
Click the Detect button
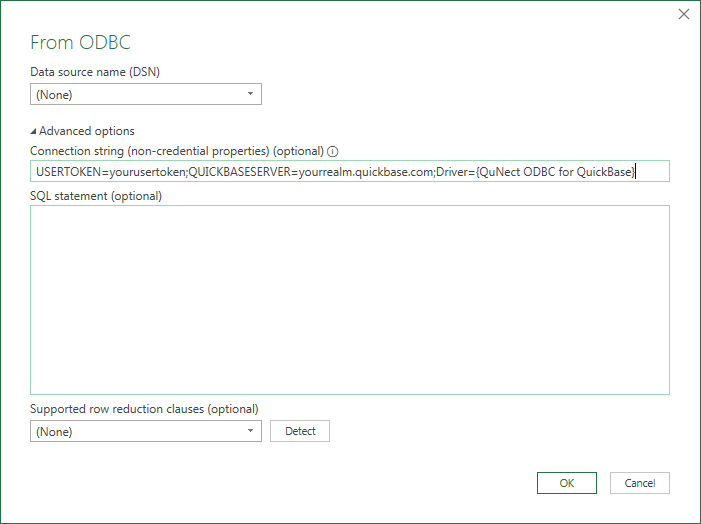pos(300,431)
